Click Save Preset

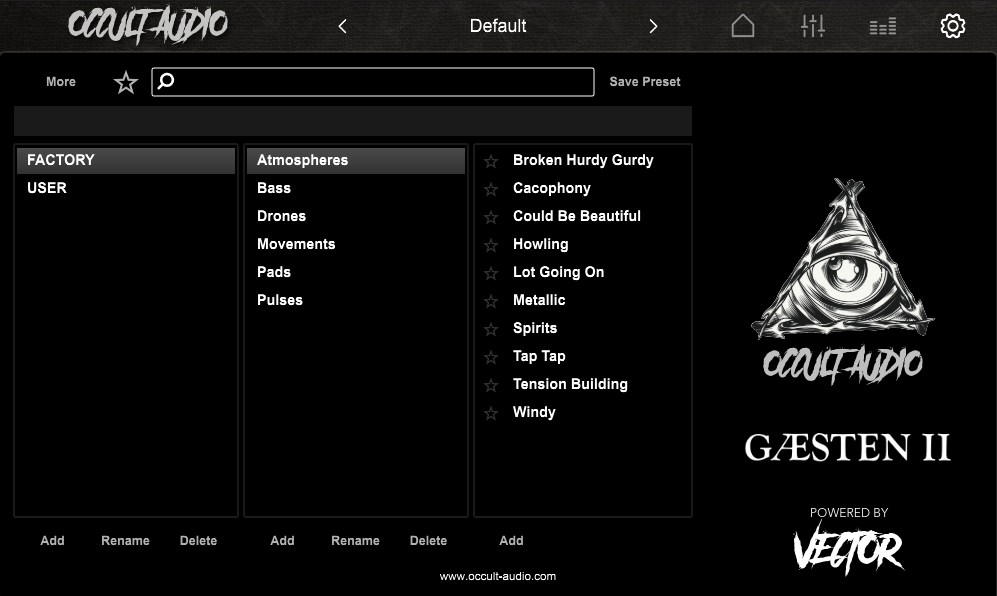645,81
